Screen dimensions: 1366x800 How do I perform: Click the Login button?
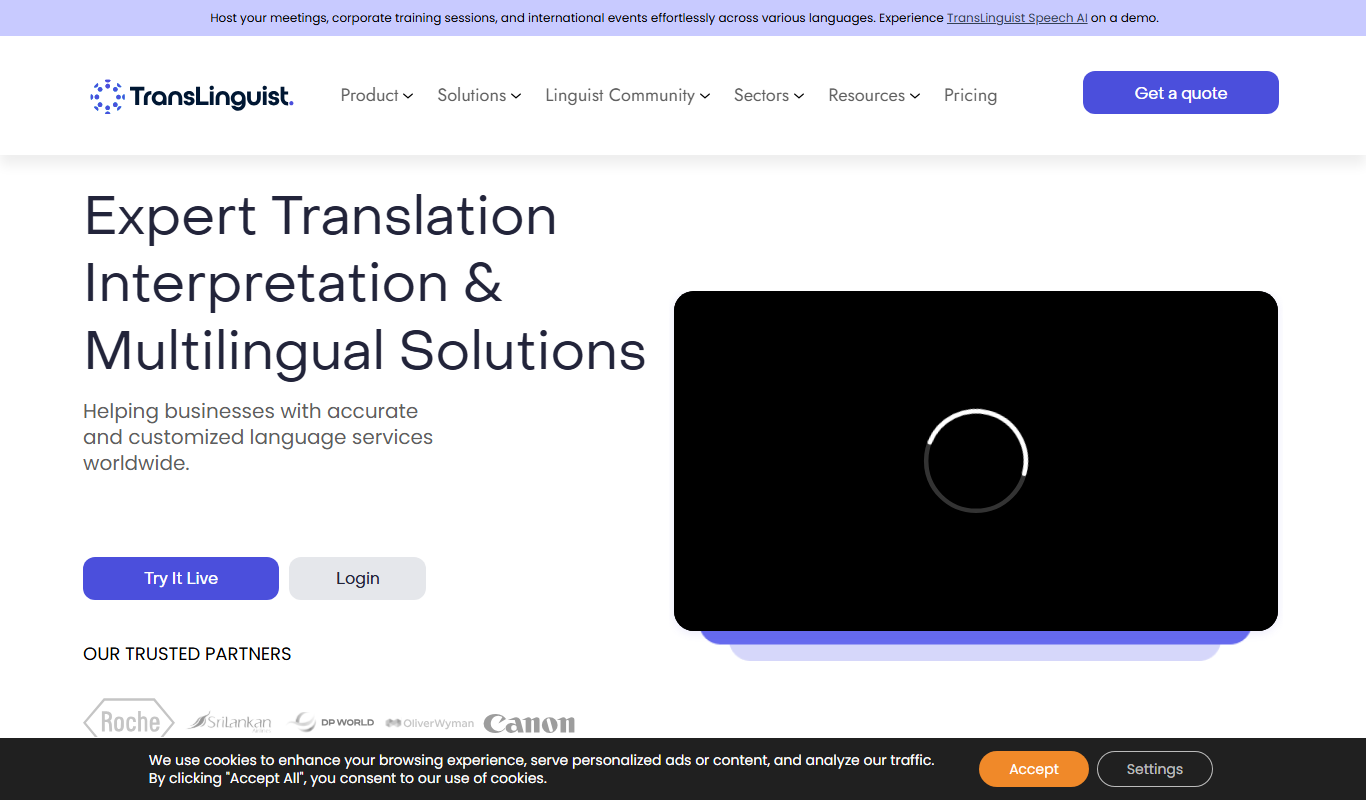(357, 578)
